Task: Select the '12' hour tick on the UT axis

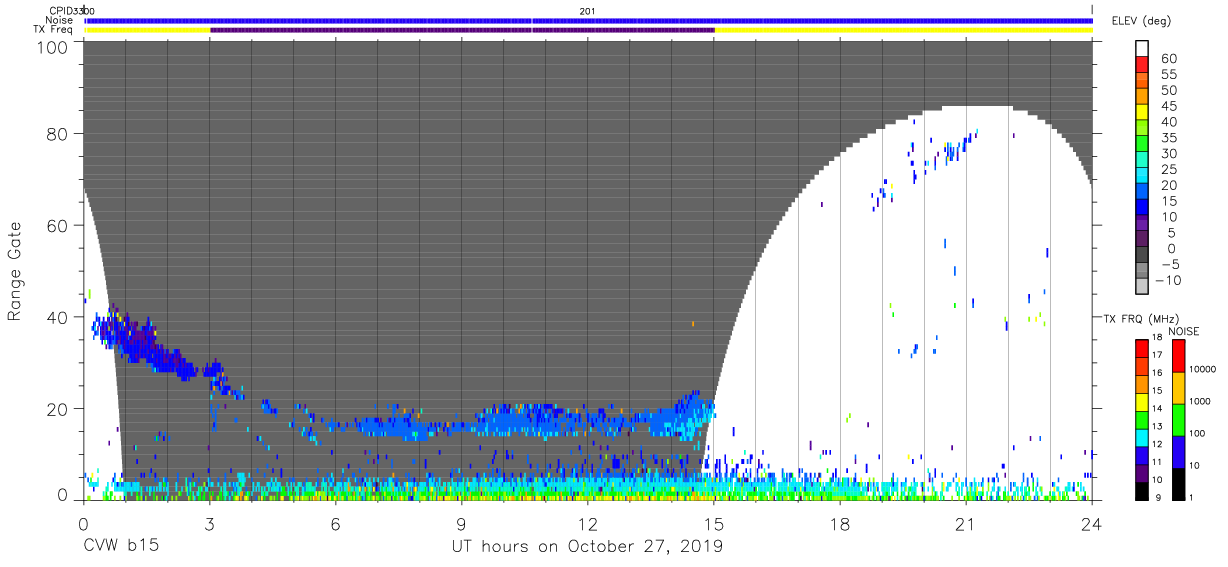Action: pyautogui.click(x=587, y=523)
